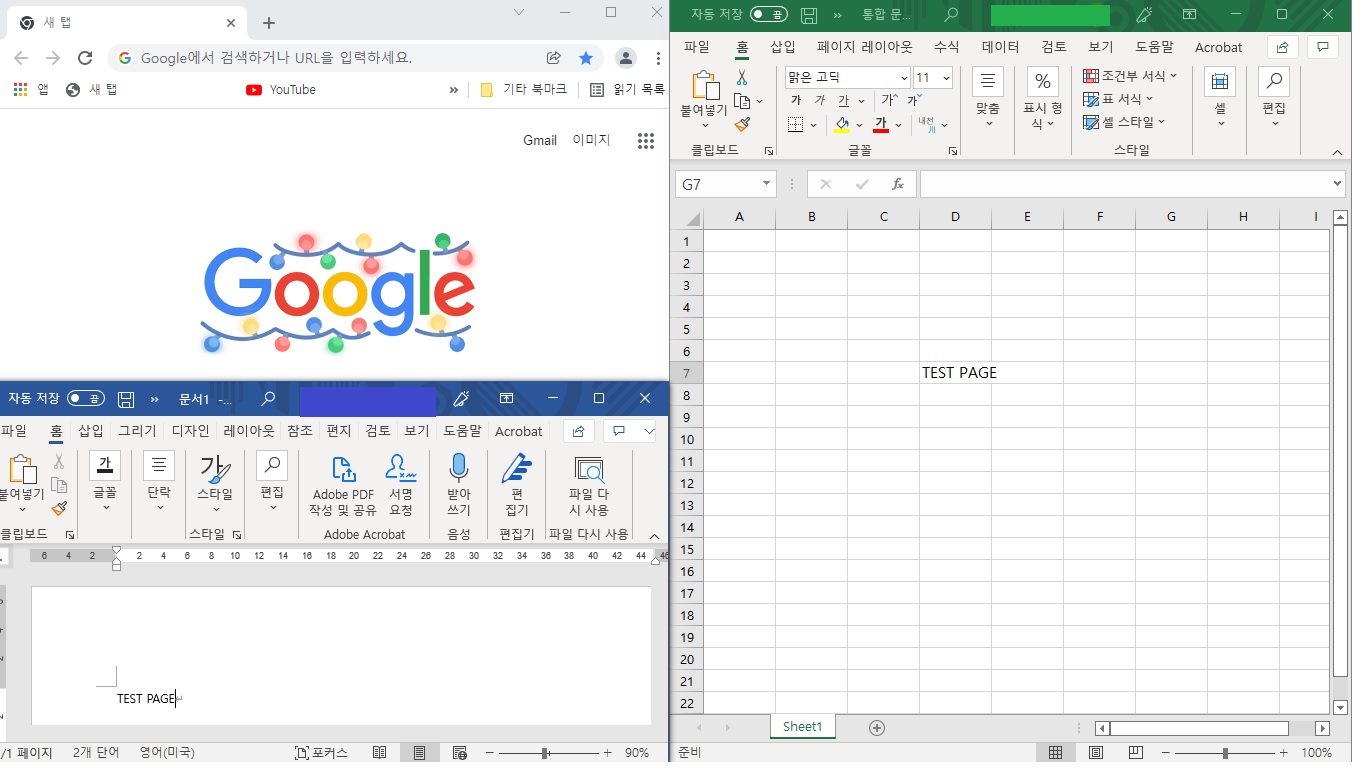Start dictation (받아쓰기) microphone in Word
This screenshot has width=1363, height=771.
(459, 485)
